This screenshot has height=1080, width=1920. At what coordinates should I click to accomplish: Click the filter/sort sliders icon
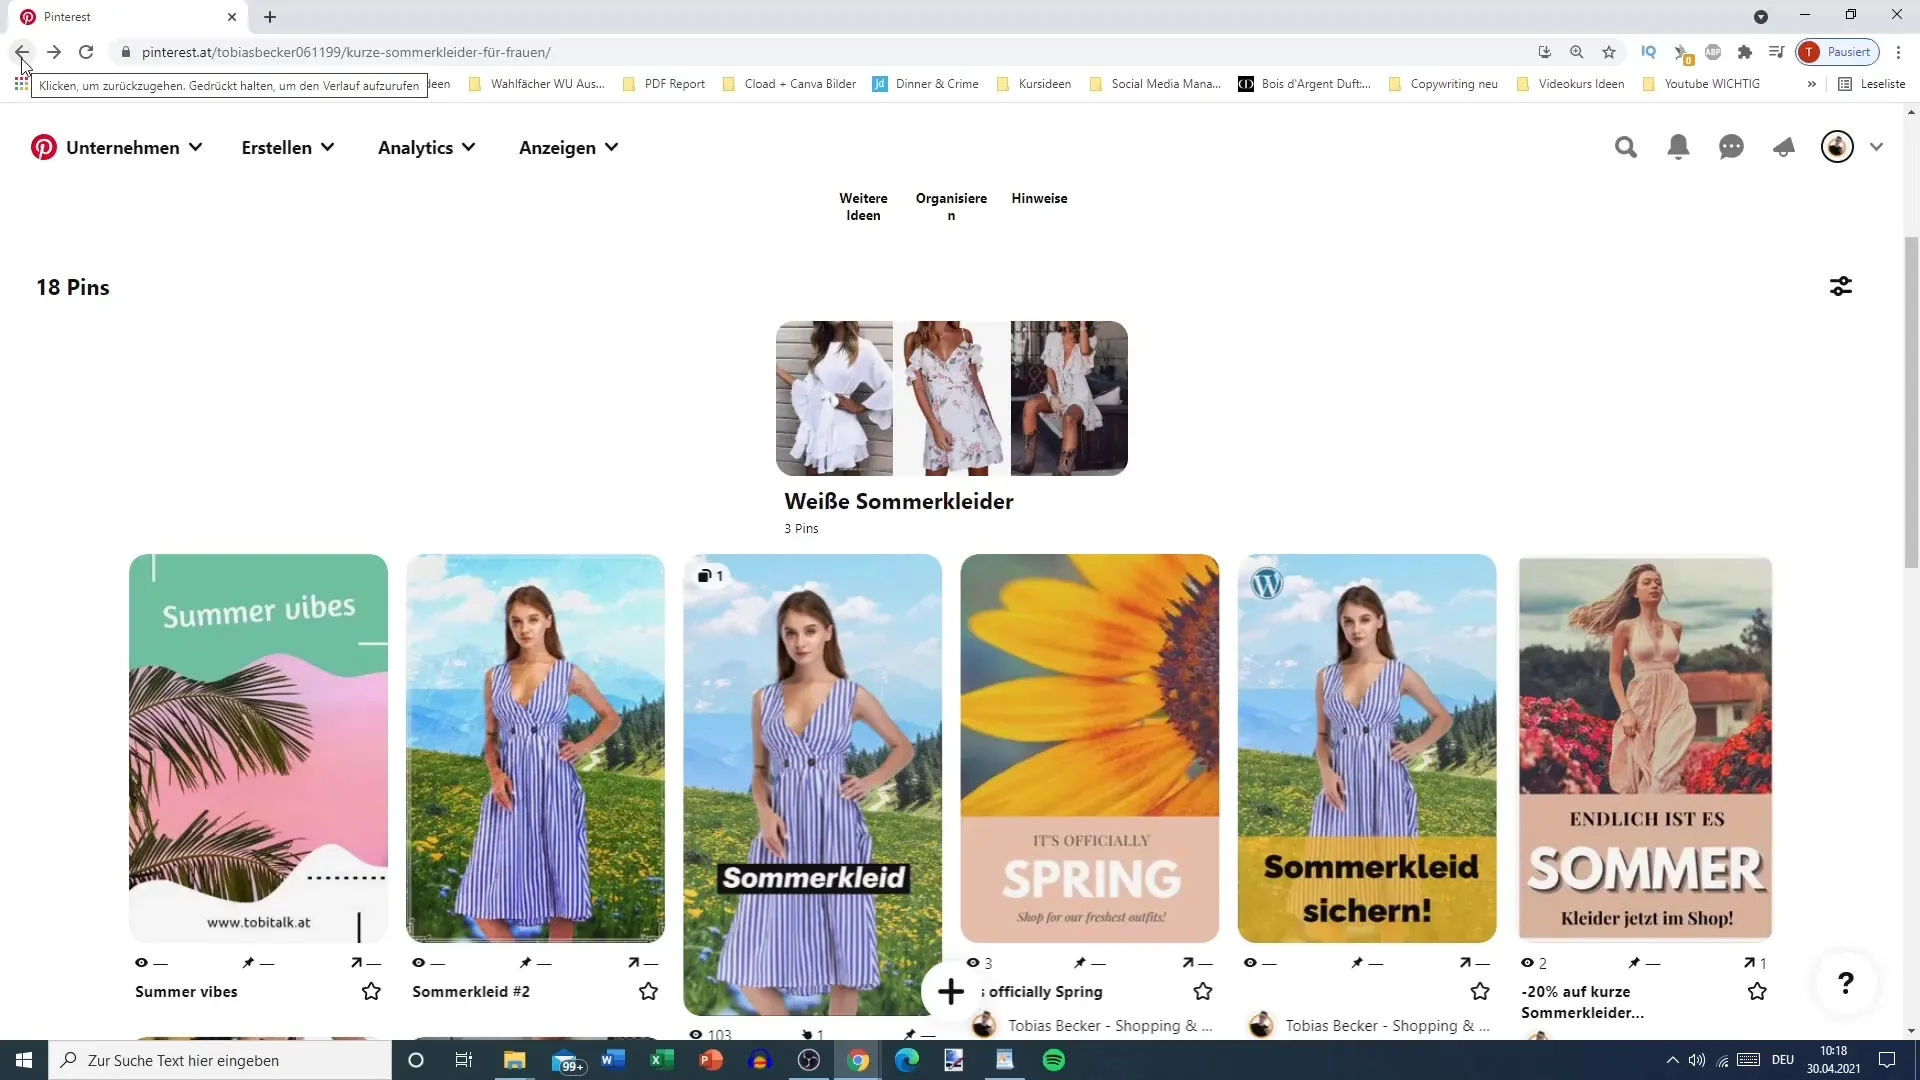(1842, 286)
